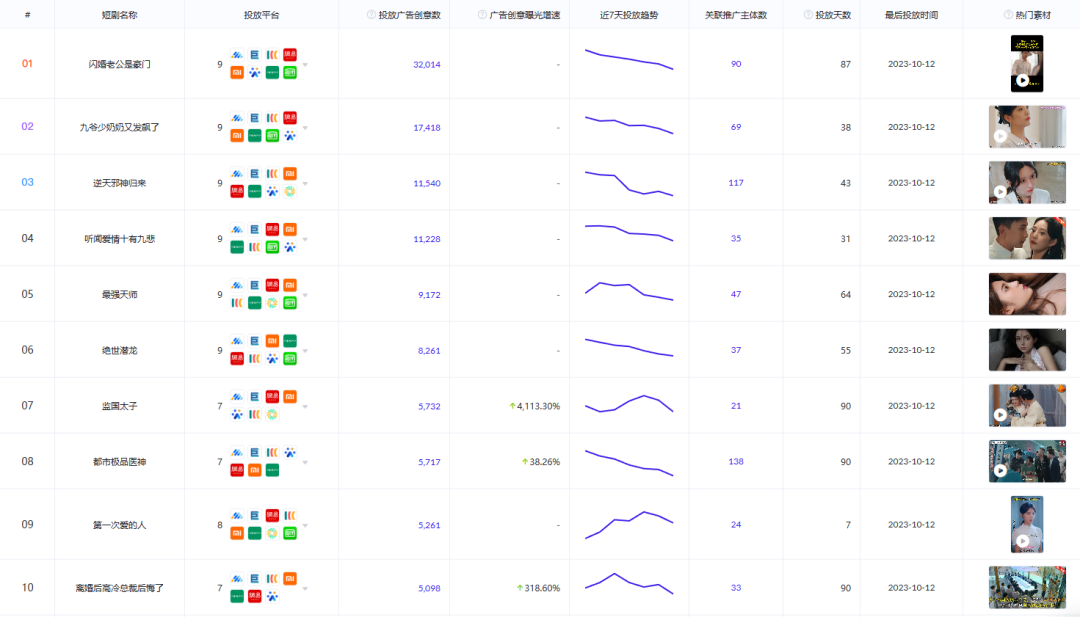
Task: Click the Baidu paw icon in row 08 都市极品医神
Action: click(x=290, y=452)
